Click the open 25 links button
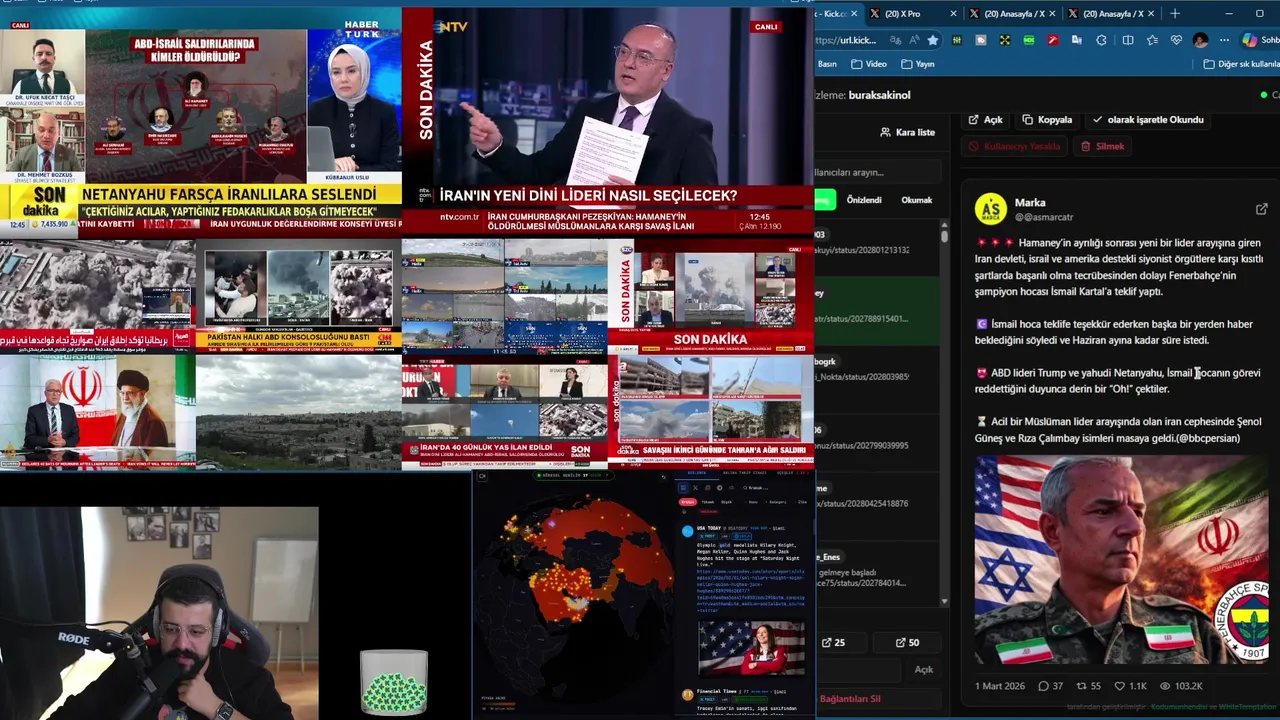 (x=834, y=642)
